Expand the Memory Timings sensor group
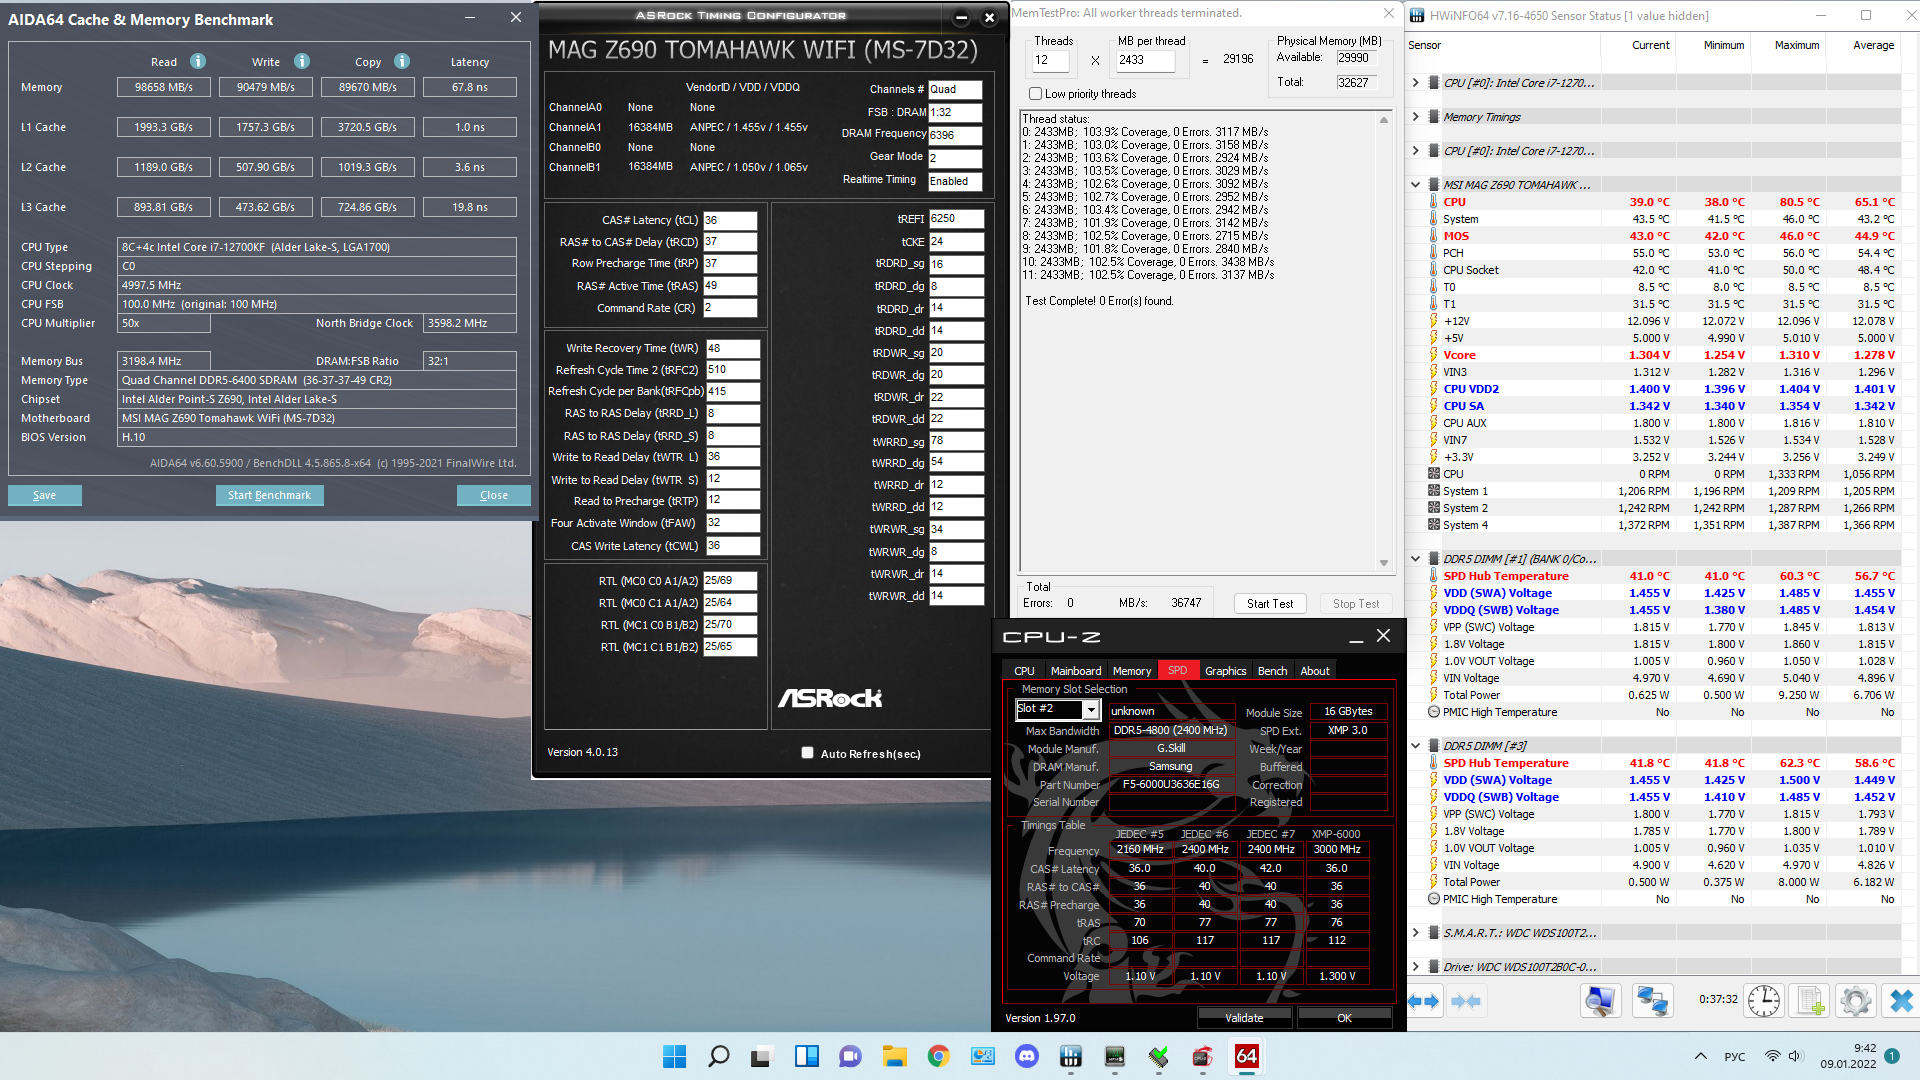This screenshot has width=1920, height=1080. 1415,117
